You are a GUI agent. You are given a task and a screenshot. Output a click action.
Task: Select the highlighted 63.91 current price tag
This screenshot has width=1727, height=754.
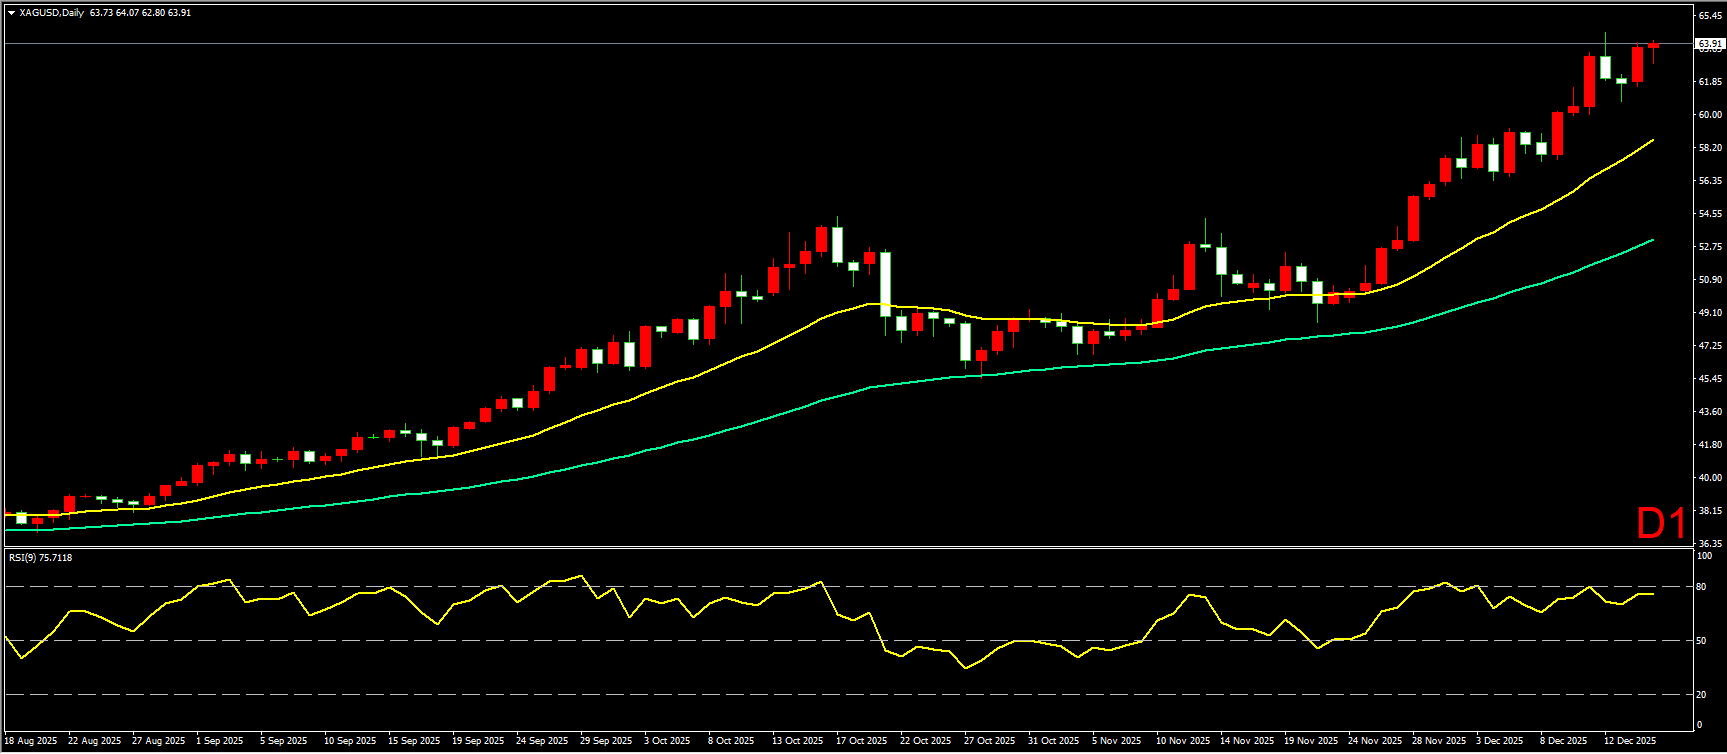[x=1709, y=44]
